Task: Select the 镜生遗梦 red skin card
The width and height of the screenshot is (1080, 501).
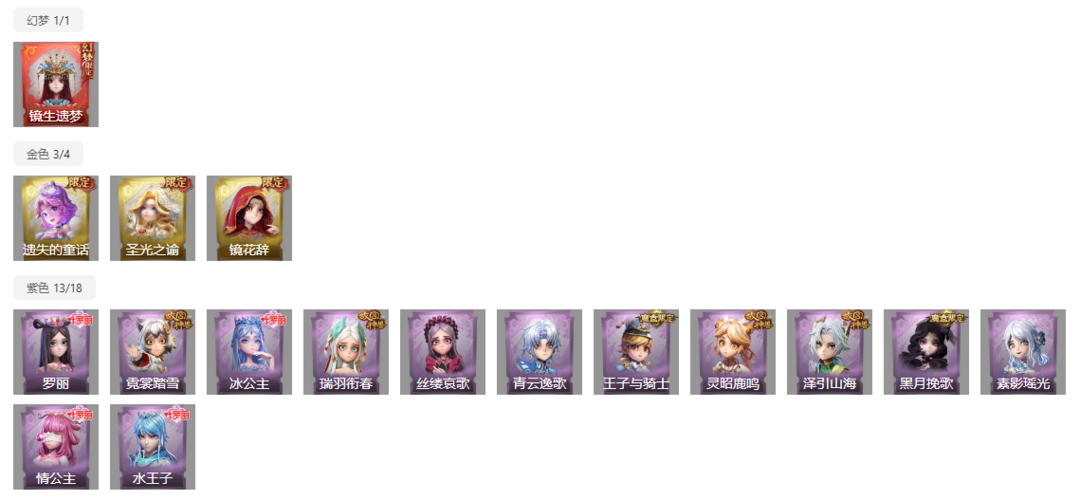Action: click(x=56, y=84)
